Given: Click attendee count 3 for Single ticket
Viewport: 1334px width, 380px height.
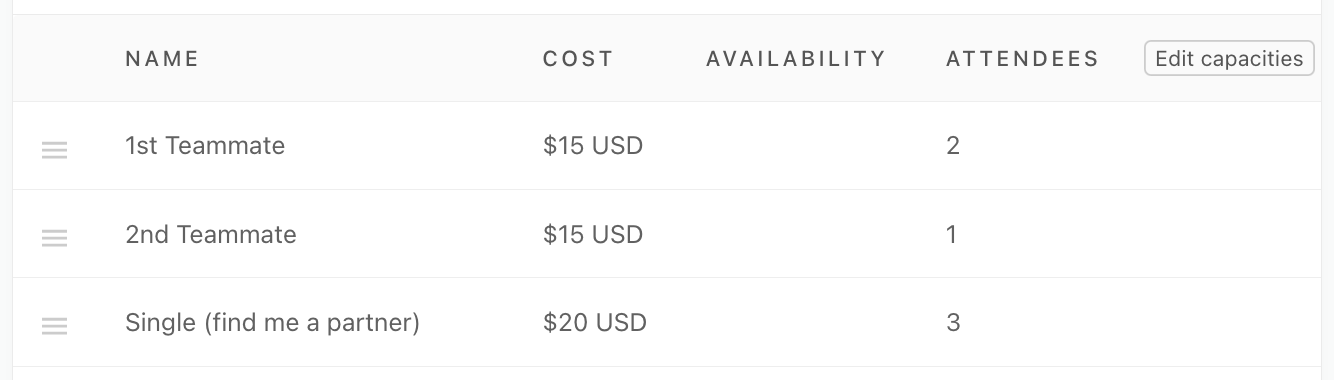Looking at the screenshot, I should (953, 323).
